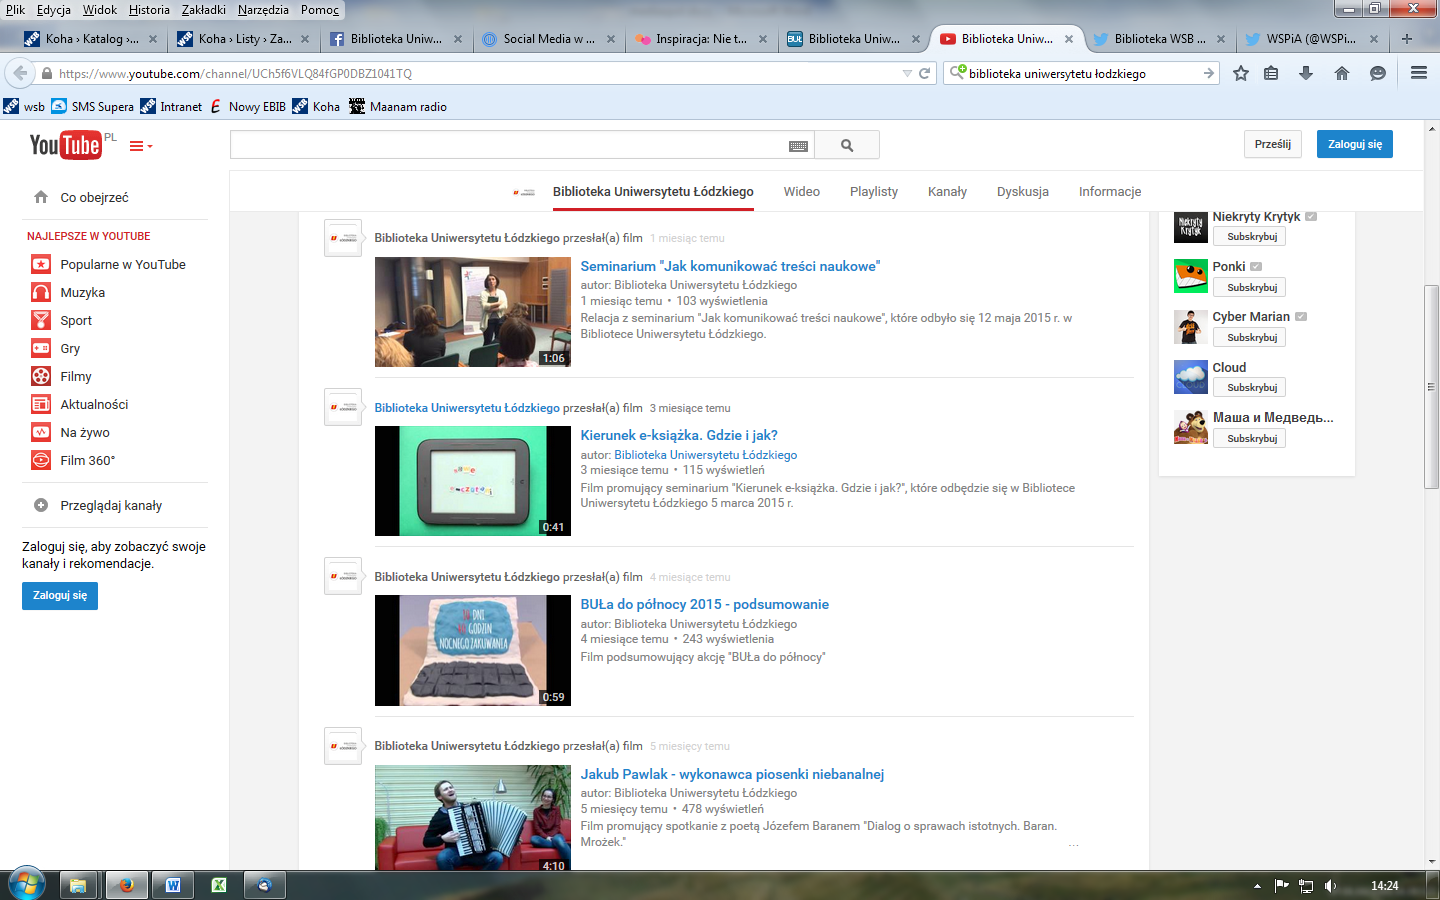Open the YouTube guide menu icon
The width and height of the screenshot is (1440, 900).
(x=141, y=146)
